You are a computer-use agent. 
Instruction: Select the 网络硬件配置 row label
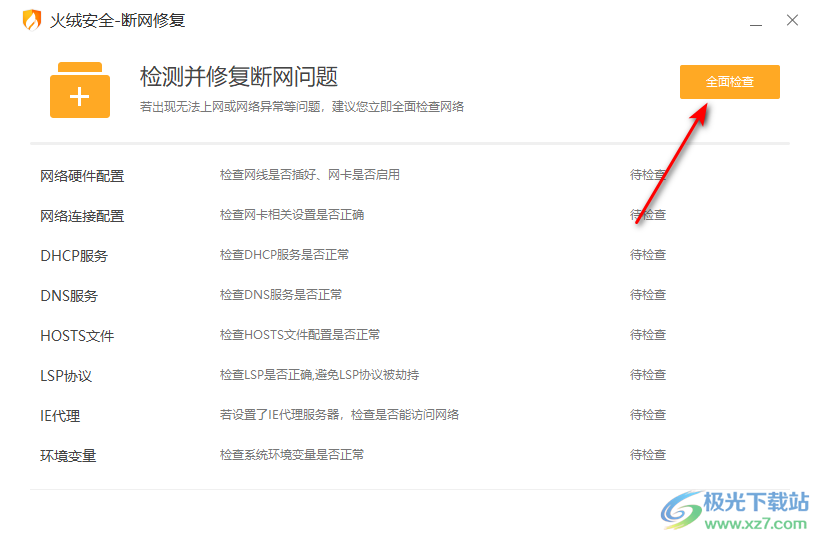(82, 176)
